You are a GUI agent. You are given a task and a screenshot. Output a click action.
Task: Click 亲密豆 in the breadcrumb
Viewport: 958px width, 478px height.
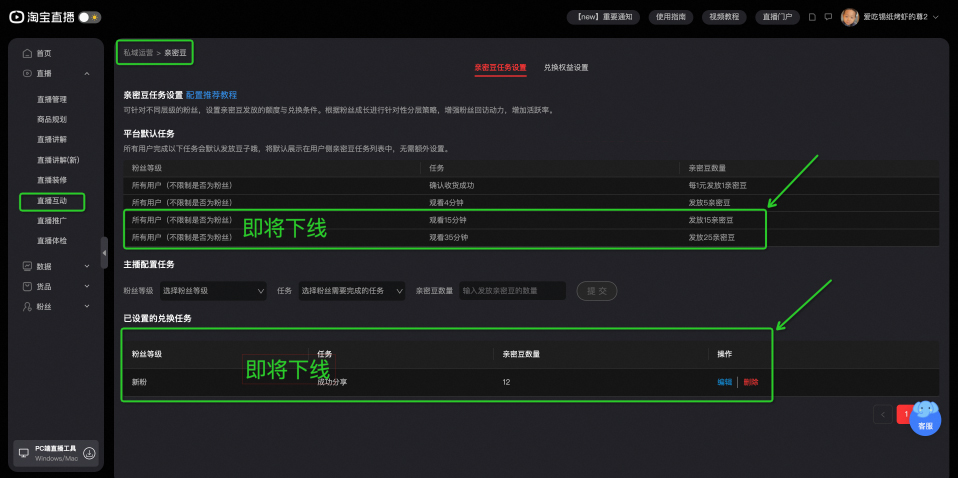(x=176, y=53)
